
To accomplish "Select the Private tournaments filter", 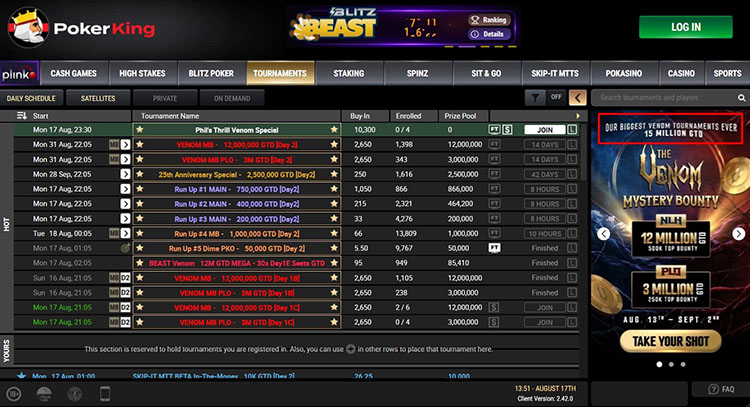I will tap(165, 98).
